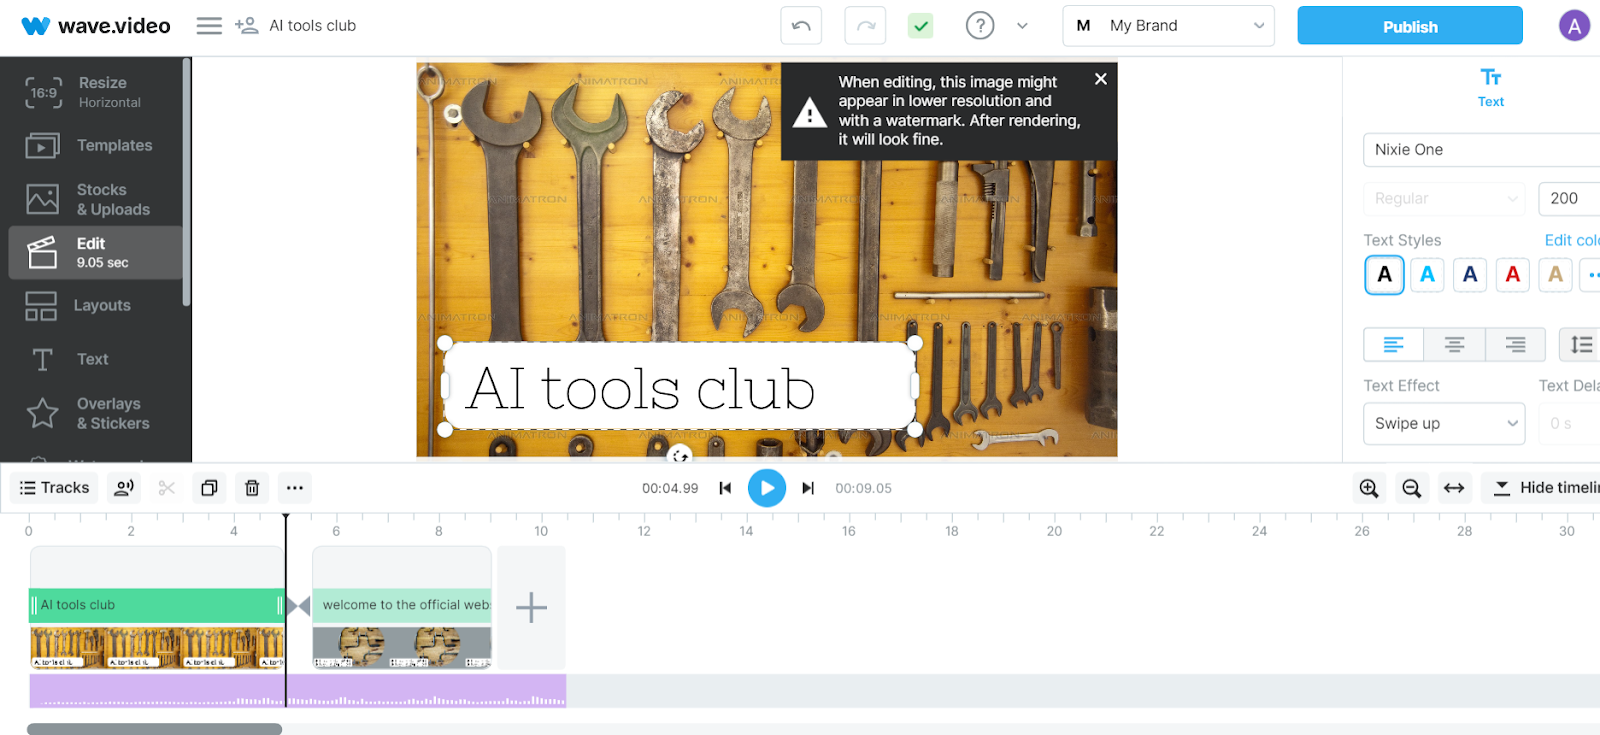Open the hamburger menu next to the logo
Image resolution: width=1600 pixels, height=735 pixels.
coord(209,26)
